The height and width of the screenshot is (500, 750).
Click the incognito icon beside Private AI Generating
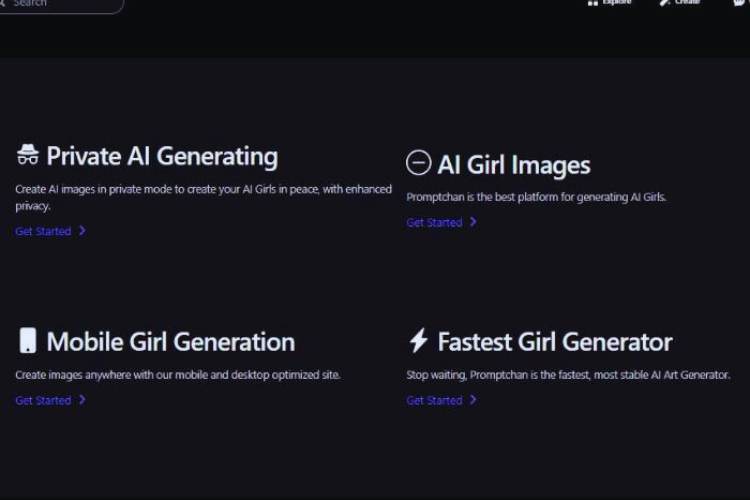click(x=28, y=154)
